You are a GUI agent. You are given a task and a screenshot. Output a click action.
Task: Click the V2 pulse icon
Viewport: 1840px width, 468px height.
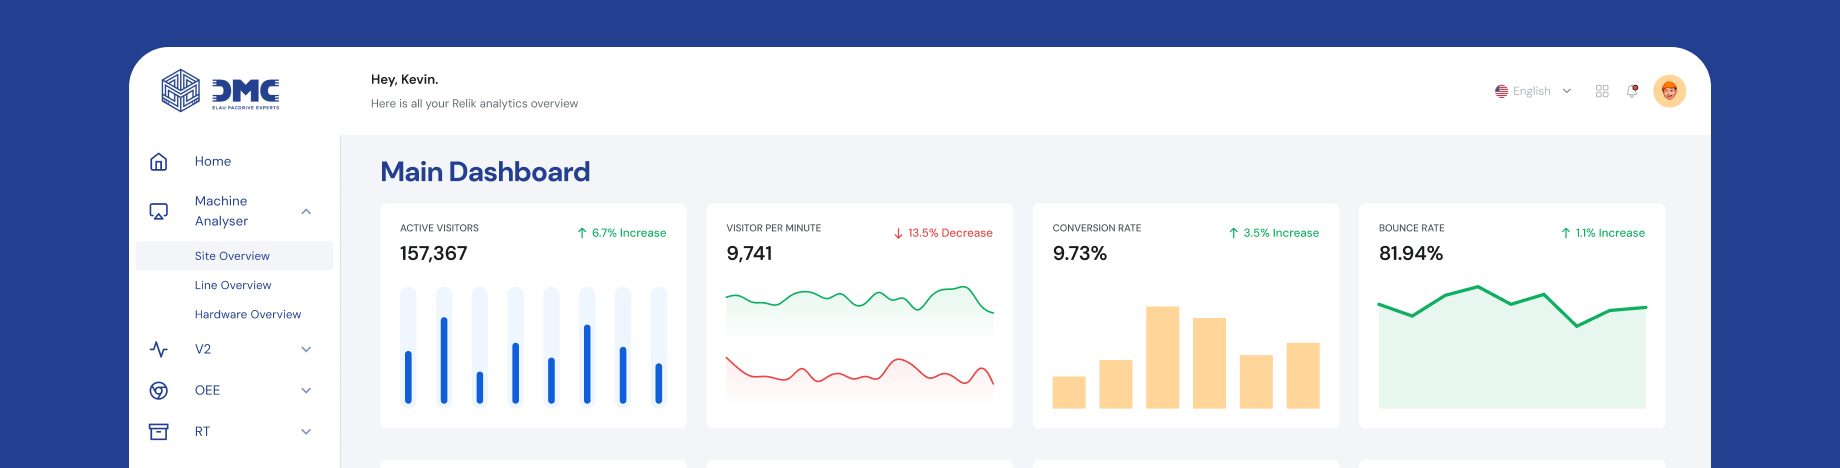point(158,349)
